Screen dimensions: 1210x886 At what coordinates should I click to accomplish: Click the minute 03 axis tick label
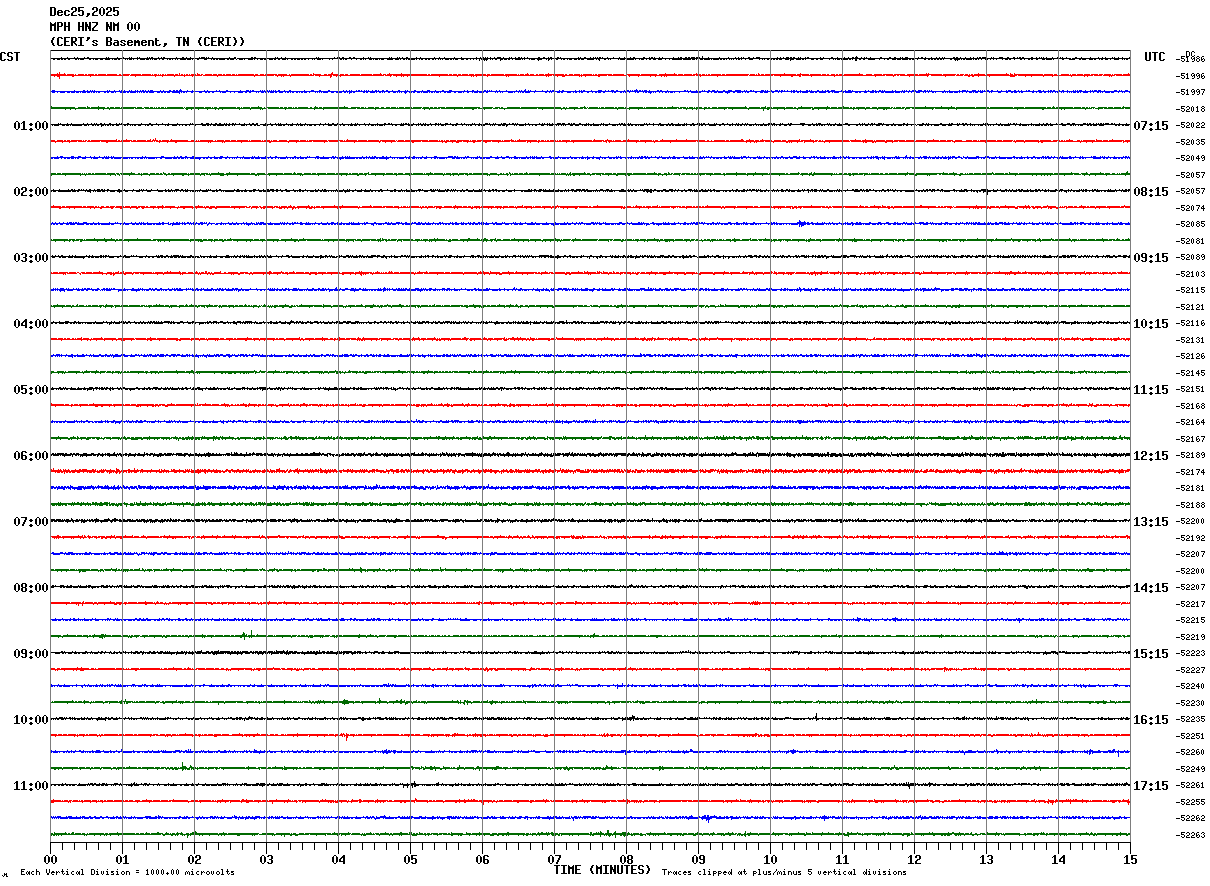[x=266, y=859]
